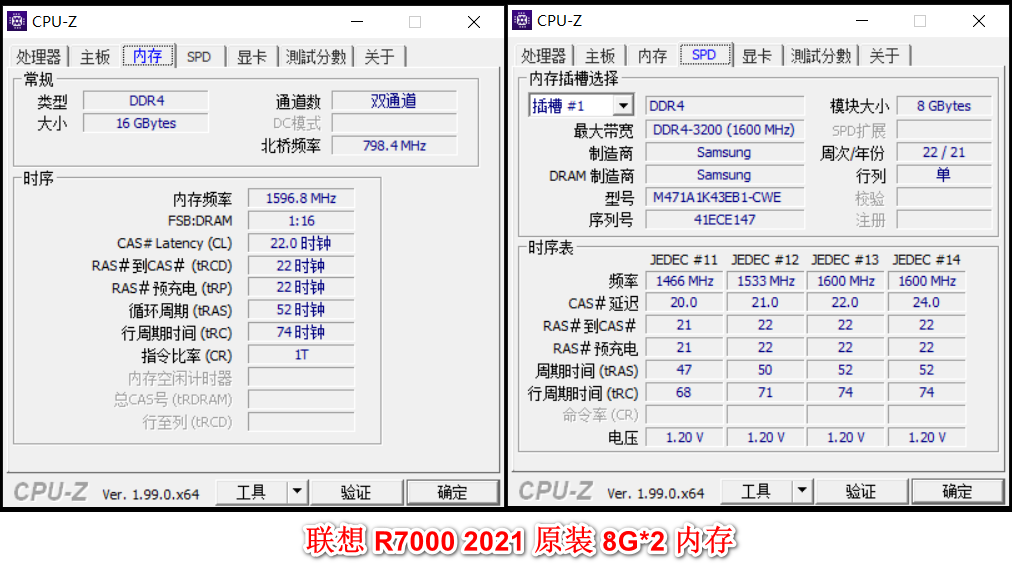Minimize the left CPU-Z window
Image resolution: width=1024 pixels, height=580 pixels.
357,22
